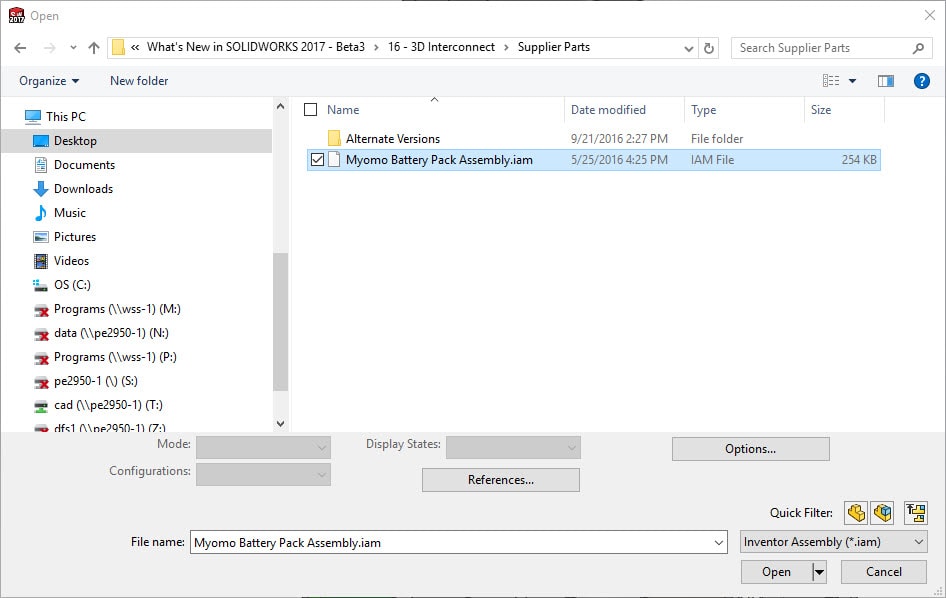Click the navigation pane scroll up arrow
This screenshot has height=598, width=946.
[x=280, y=106]
